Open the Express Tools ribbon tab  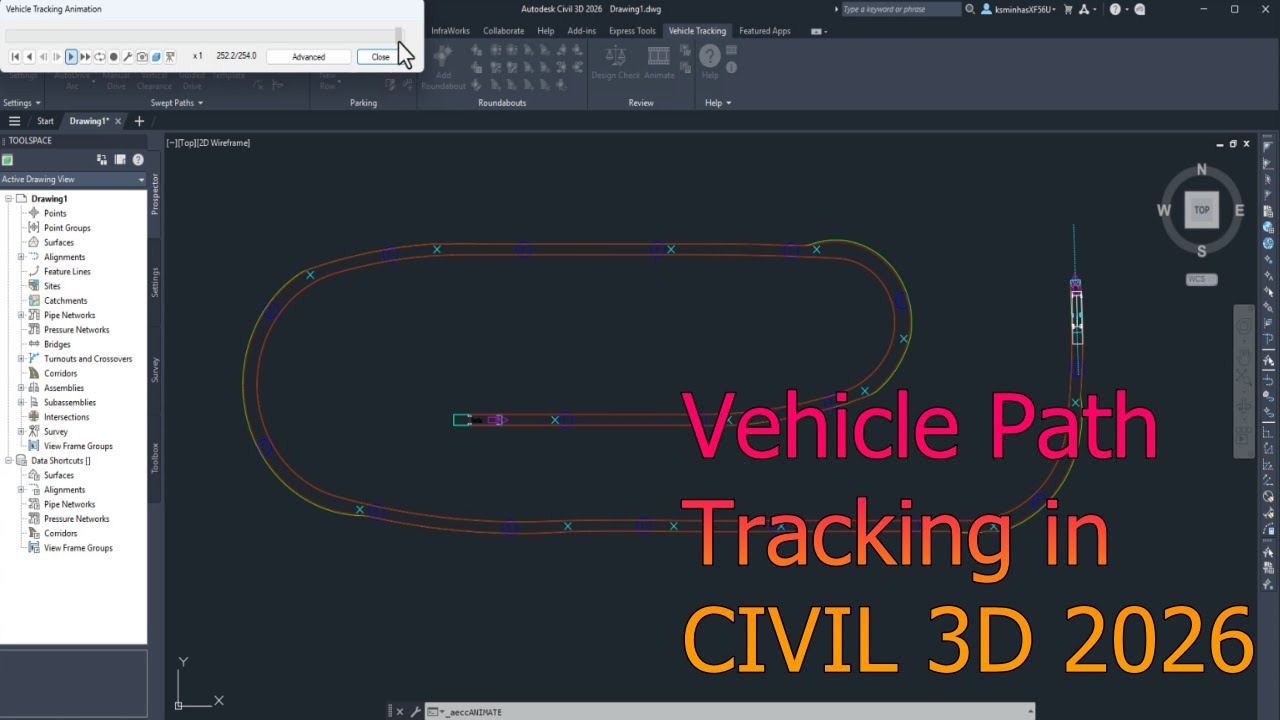point(632,31)
